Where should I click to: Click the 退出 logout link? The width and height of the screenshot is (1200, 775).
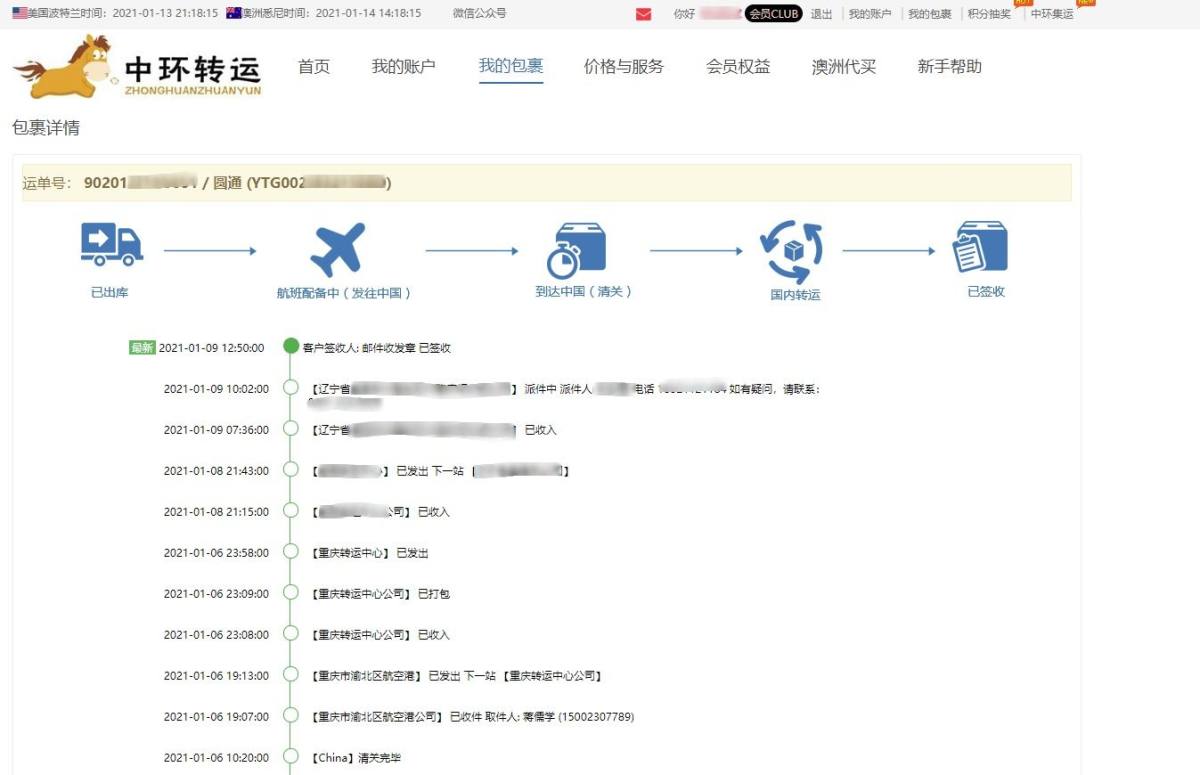coord(821,14)
